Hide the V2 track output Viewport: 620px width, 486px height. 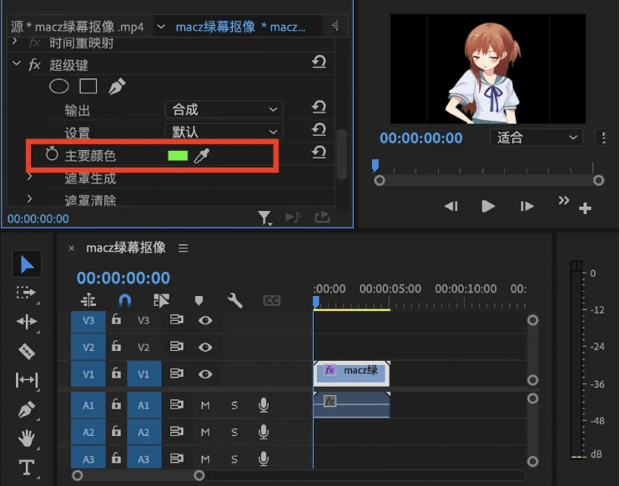click(205, 347)
